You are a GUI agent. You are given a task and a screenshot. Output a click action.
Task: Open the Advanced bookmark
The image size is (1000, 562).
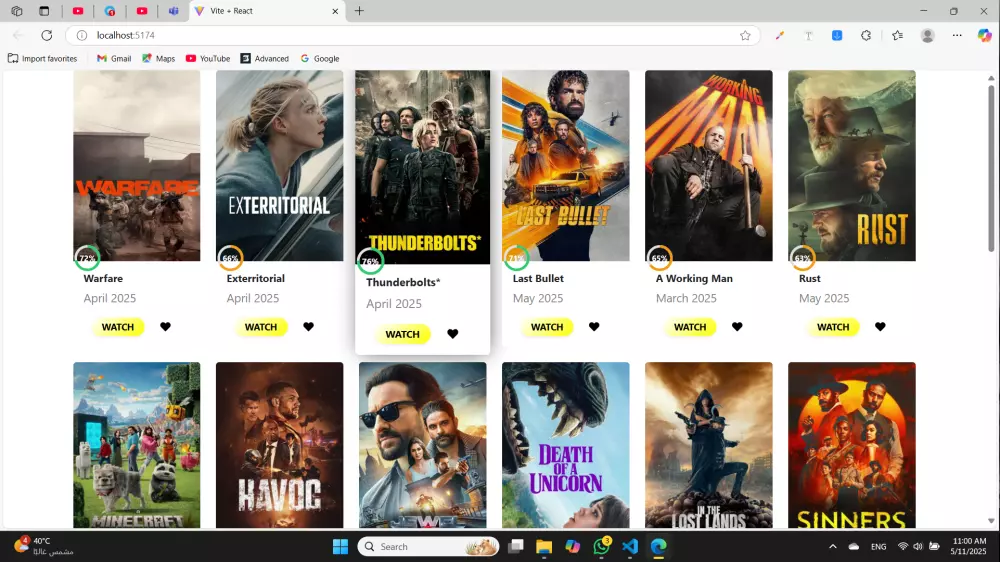[x=265, y=59]
